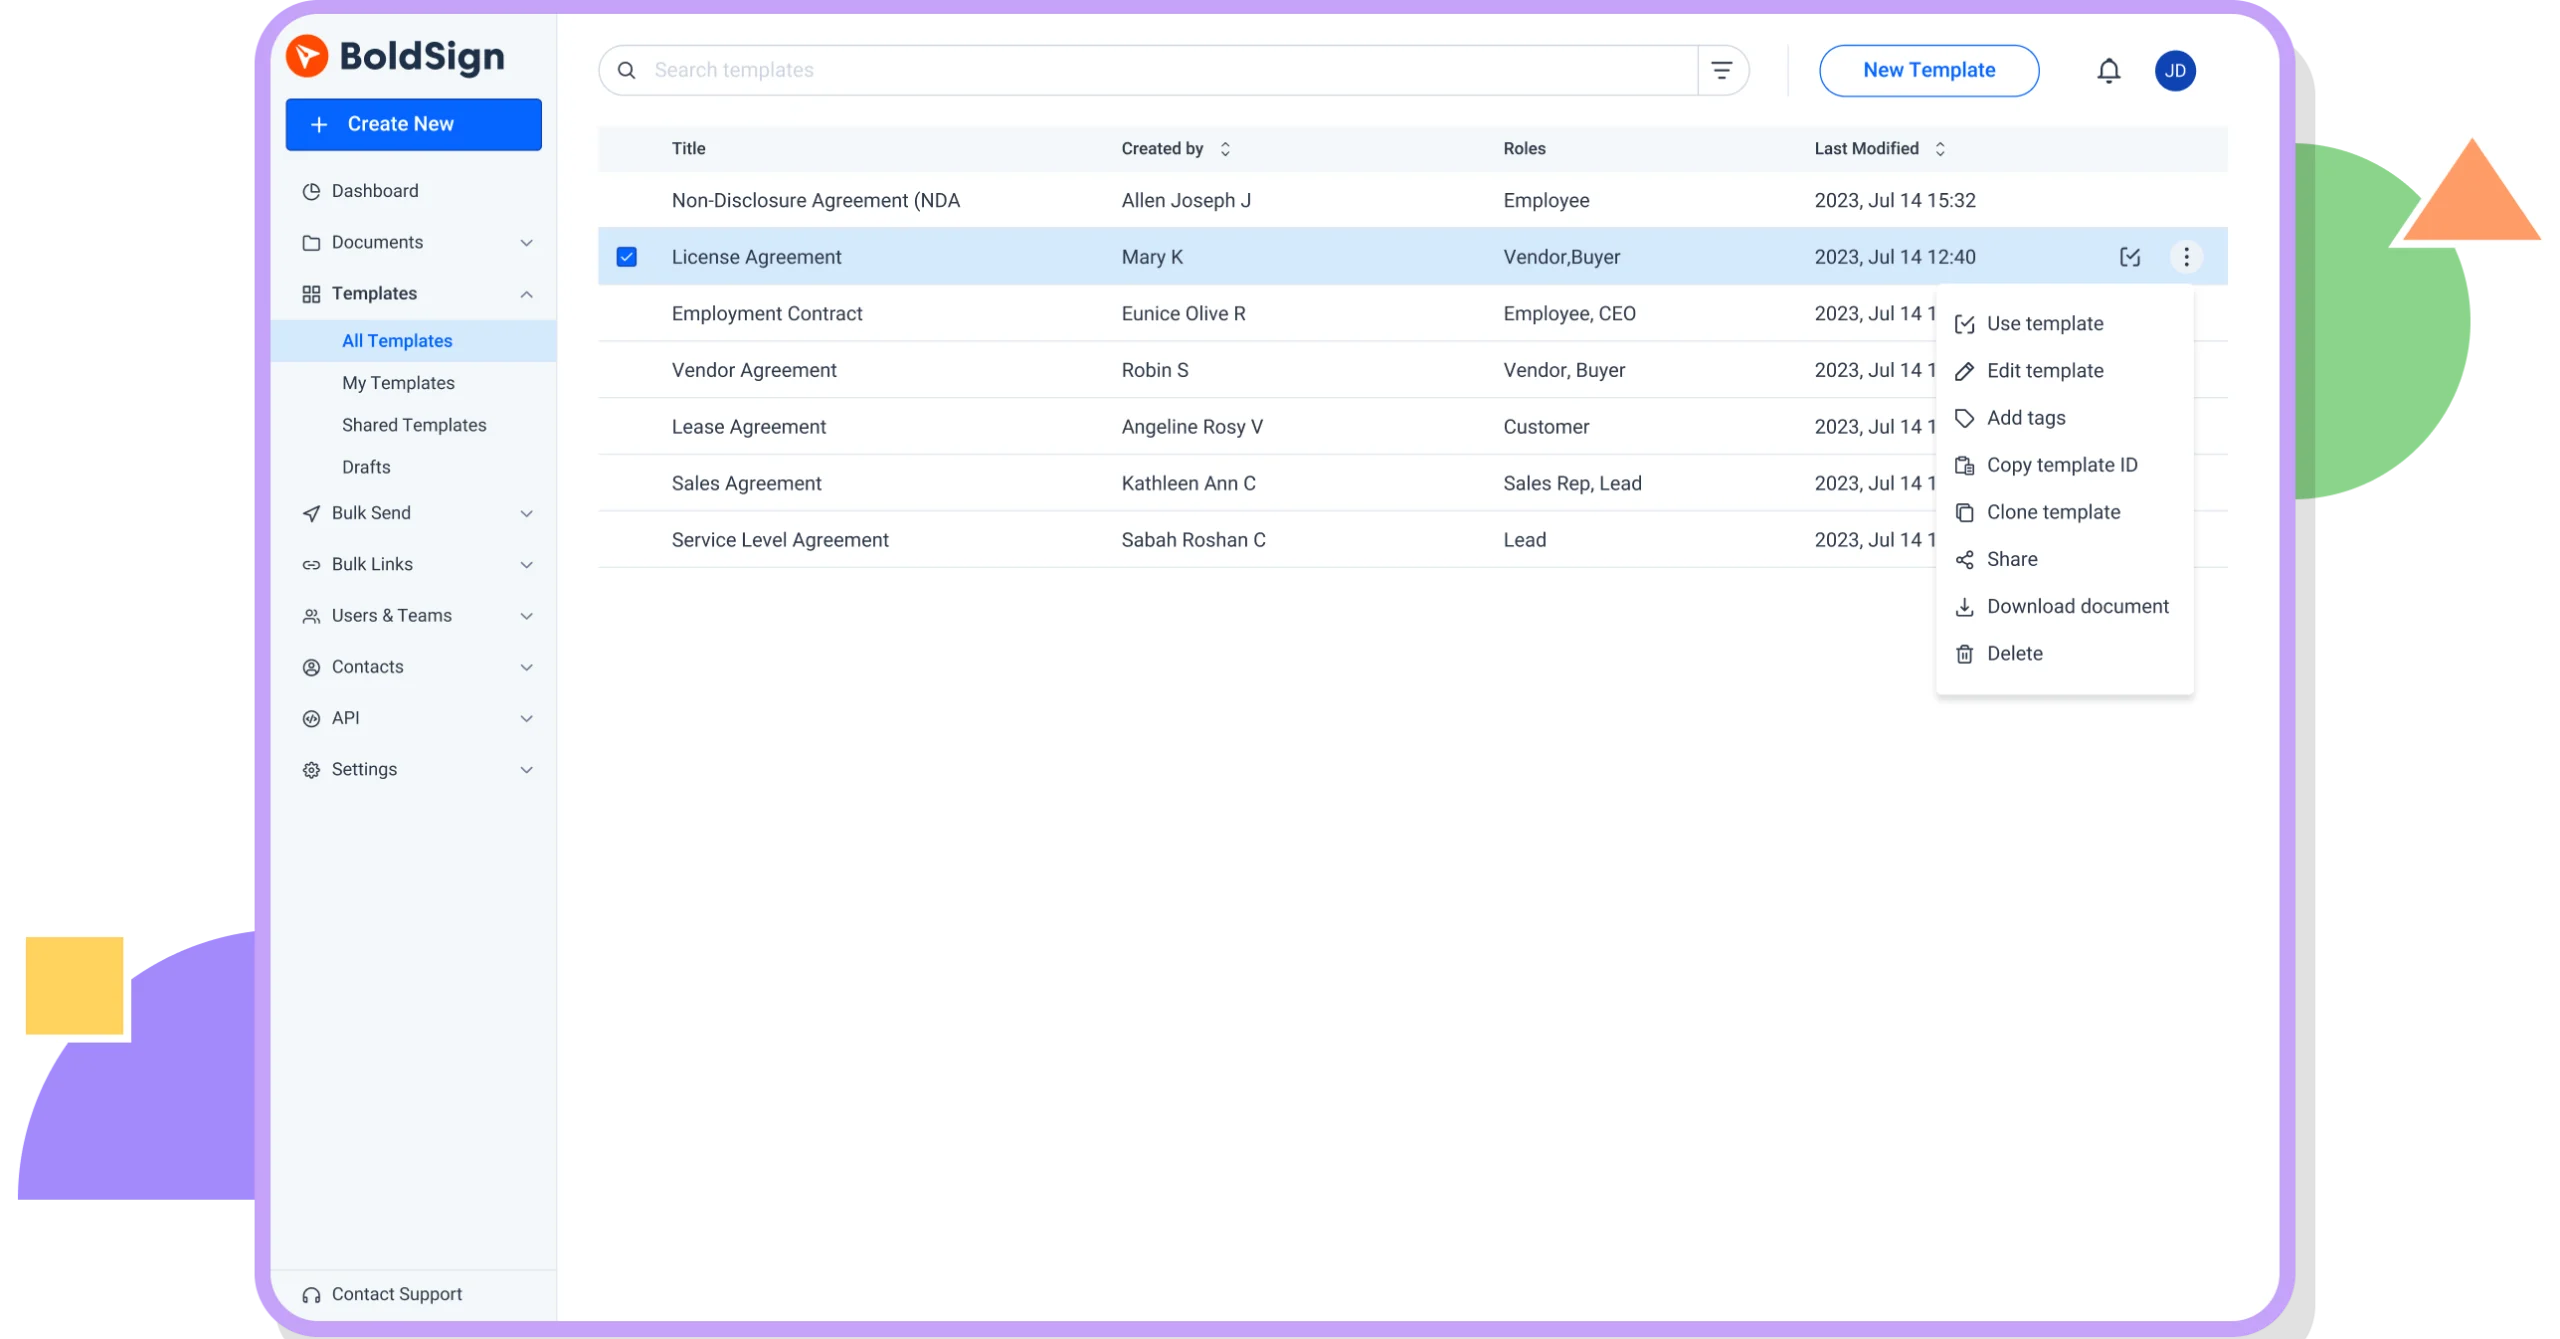This screenshot has height=1339, width=2560.
Task: Open the filter options icon beside search
Action: (x=1723, y=70)
